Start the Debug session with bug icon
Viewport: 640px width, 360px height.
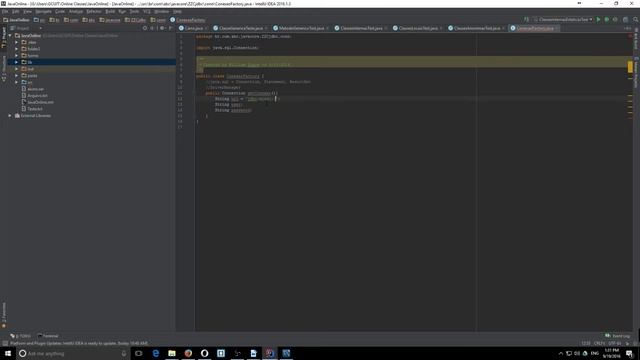(x=607, y=20)
